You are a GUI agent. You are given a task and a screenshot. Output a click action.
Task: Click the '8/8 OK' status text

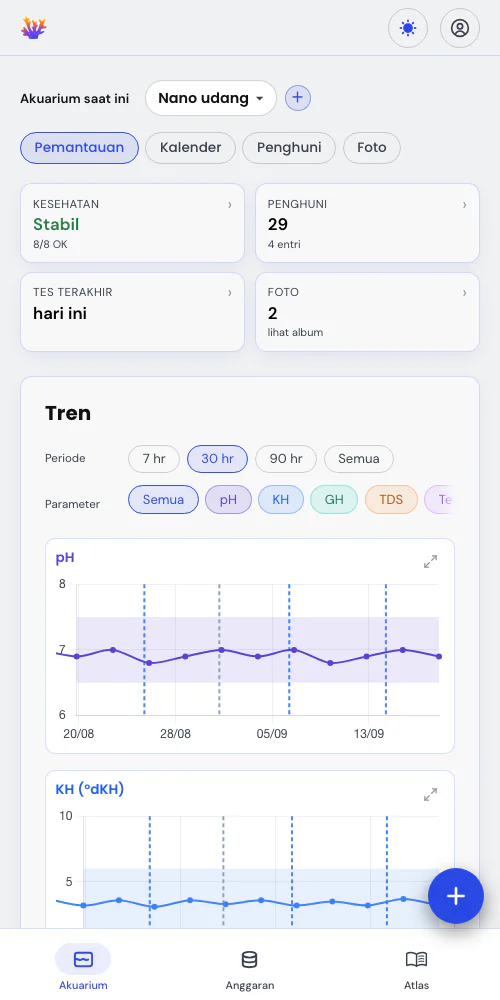[x=50, y=244]
